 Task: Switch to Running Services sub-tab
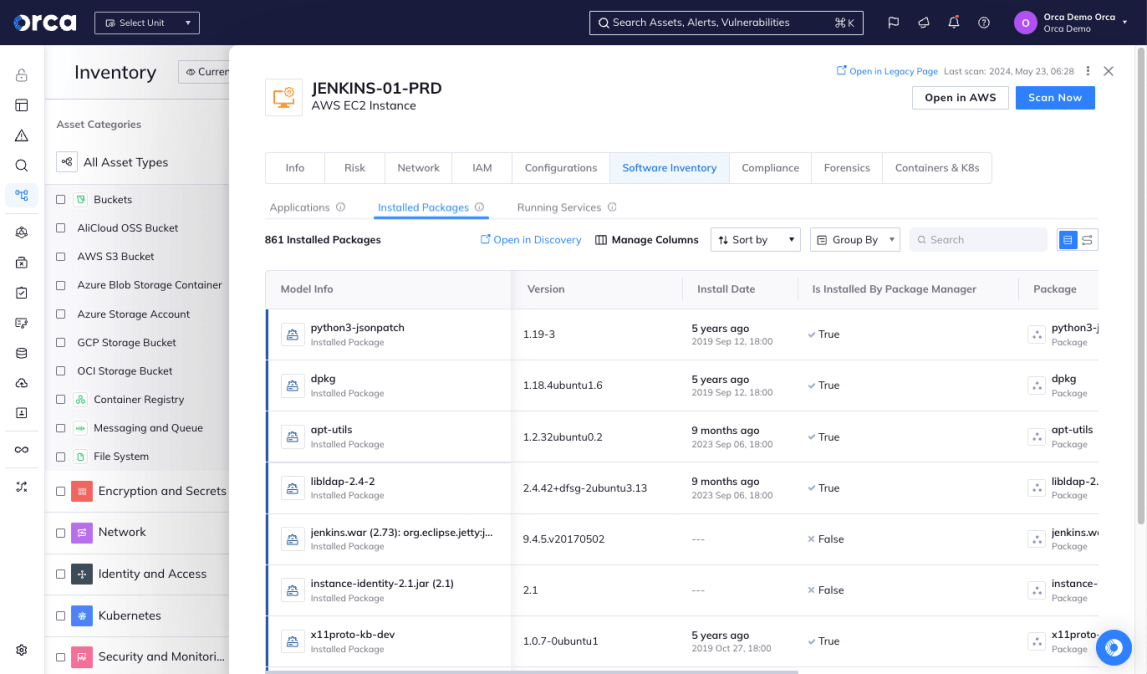[x=559, y=207]
